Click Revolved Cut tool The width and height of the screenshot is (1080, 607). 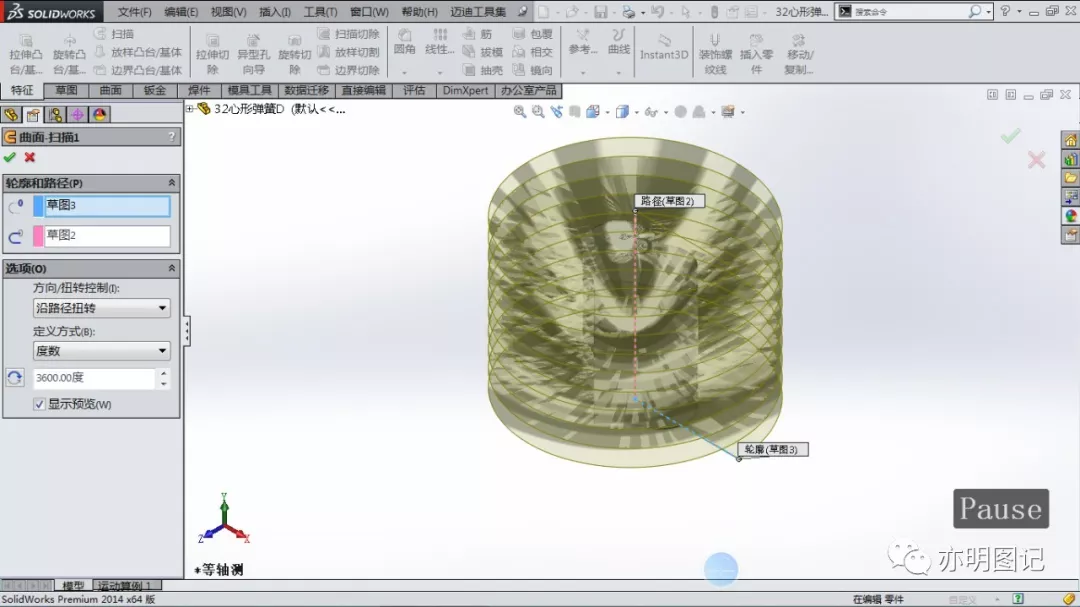pos(295,54)
